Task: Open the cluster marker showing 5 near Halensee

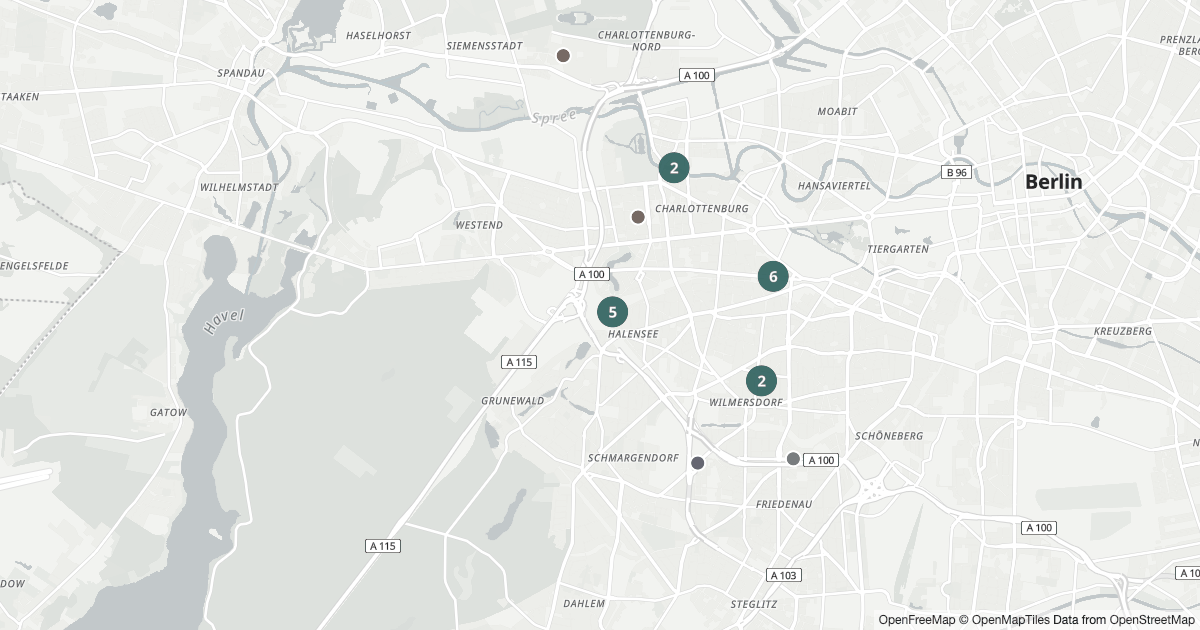Action: [x=613, y=312]
